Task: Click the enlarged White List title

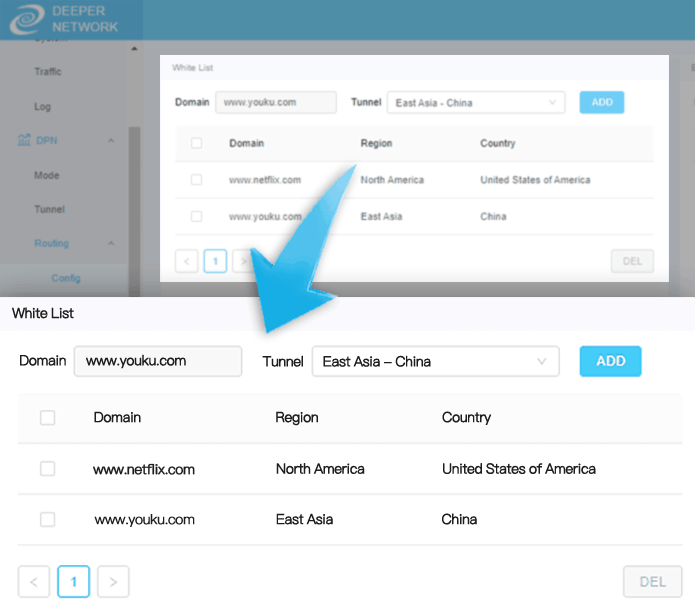Action: [x=43, y=313]
